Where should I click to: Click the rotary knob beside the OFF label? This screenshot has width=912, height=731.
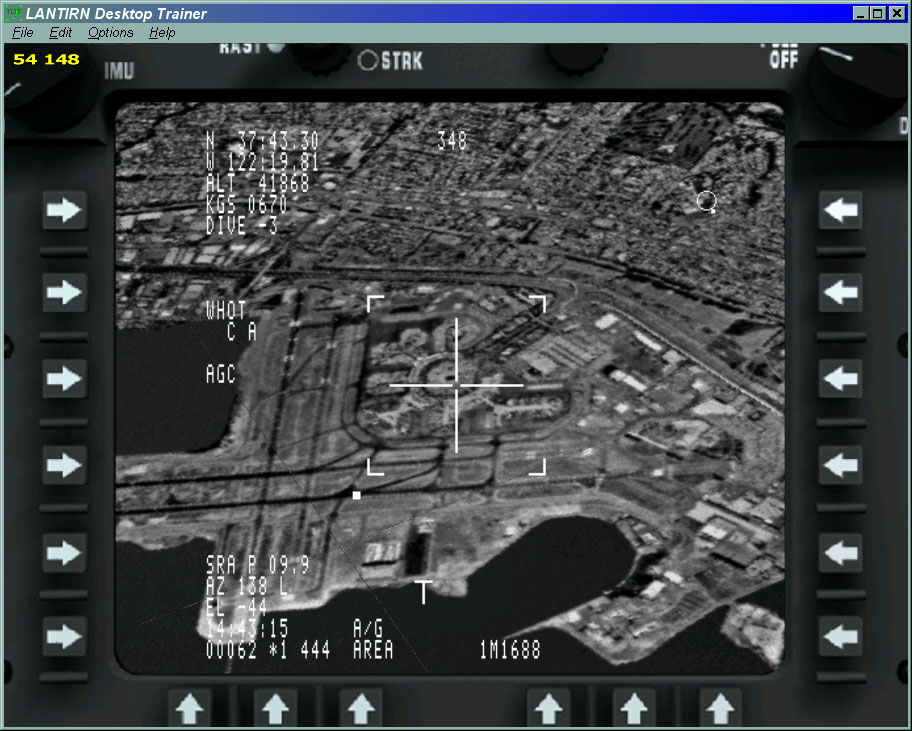(858, 84)
